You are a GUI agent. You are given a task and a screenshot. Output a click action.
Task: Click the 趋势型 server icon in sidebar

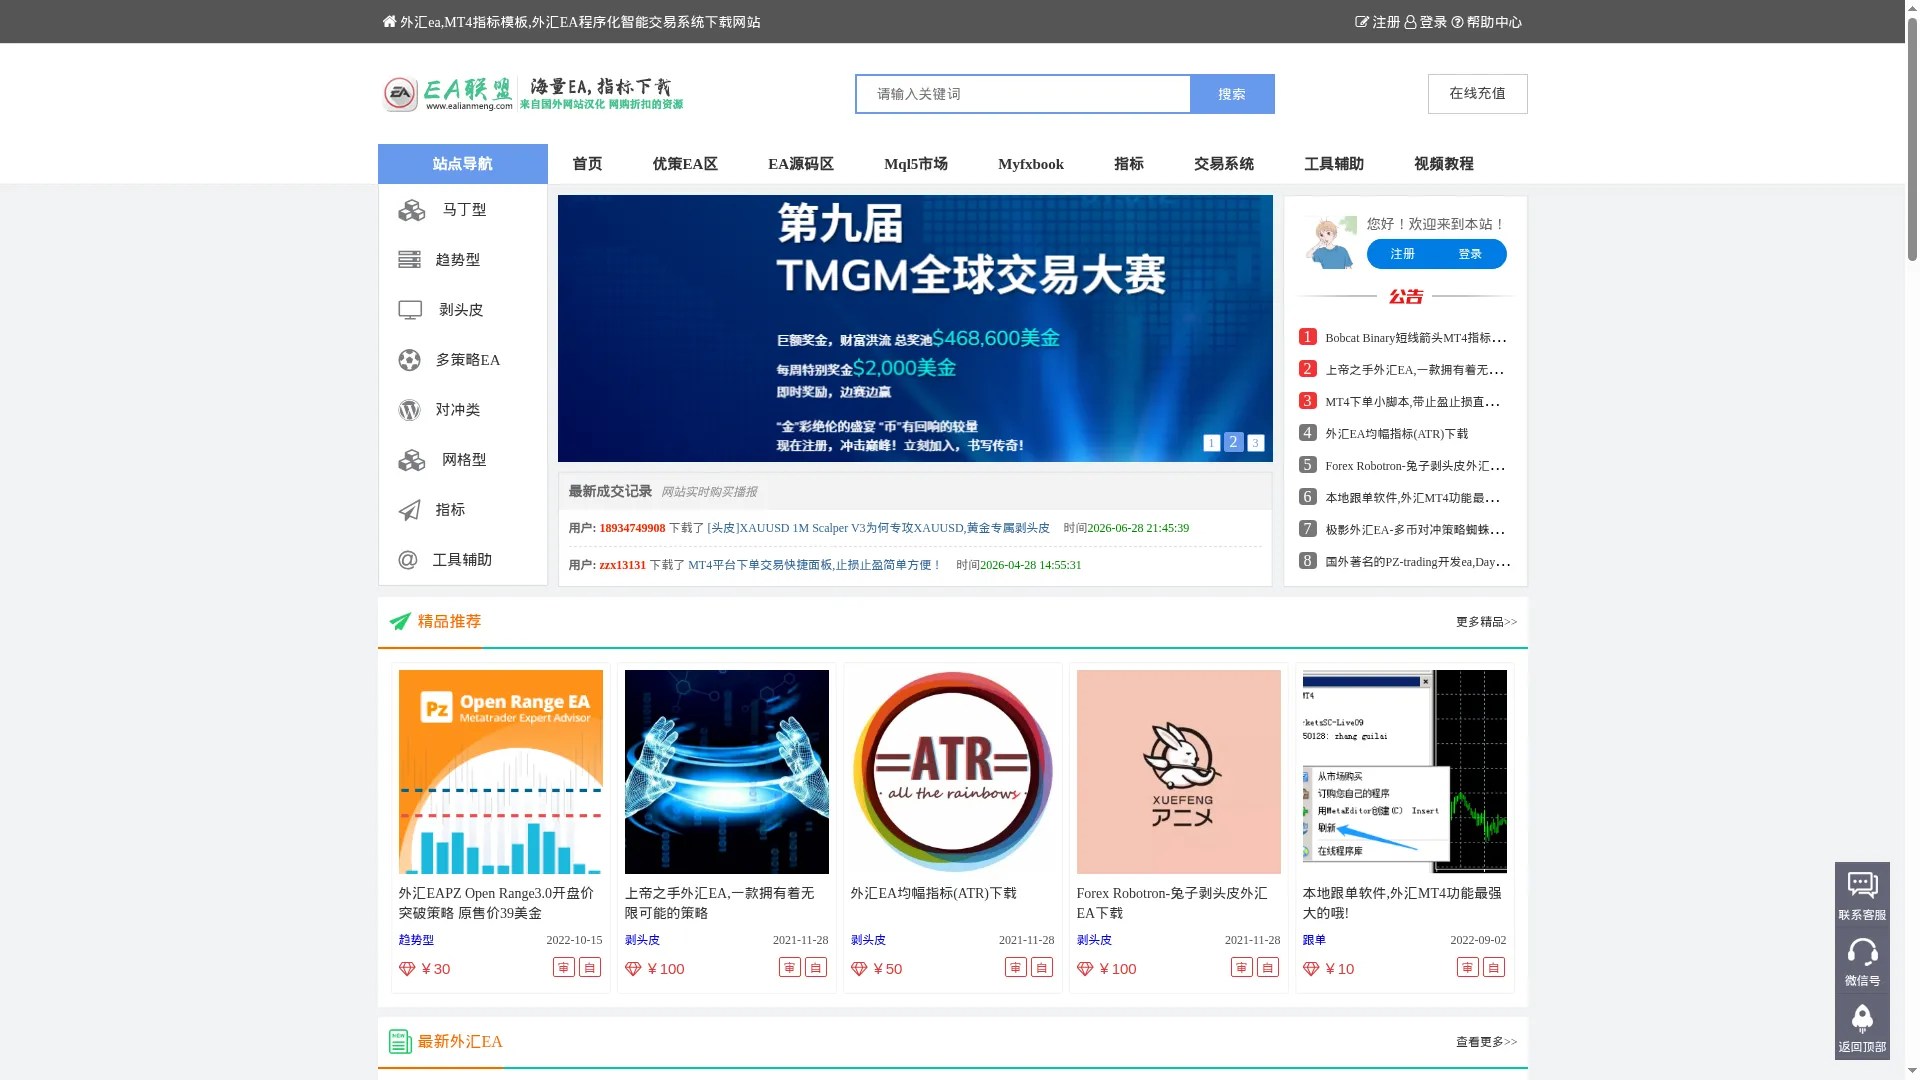tap(409, 260)
